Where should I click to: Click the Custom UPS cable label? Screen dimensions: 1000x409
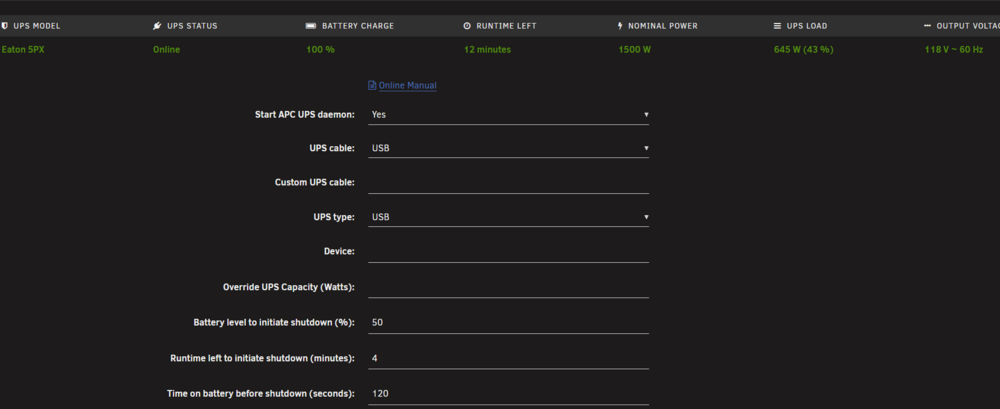coord(314,182)
